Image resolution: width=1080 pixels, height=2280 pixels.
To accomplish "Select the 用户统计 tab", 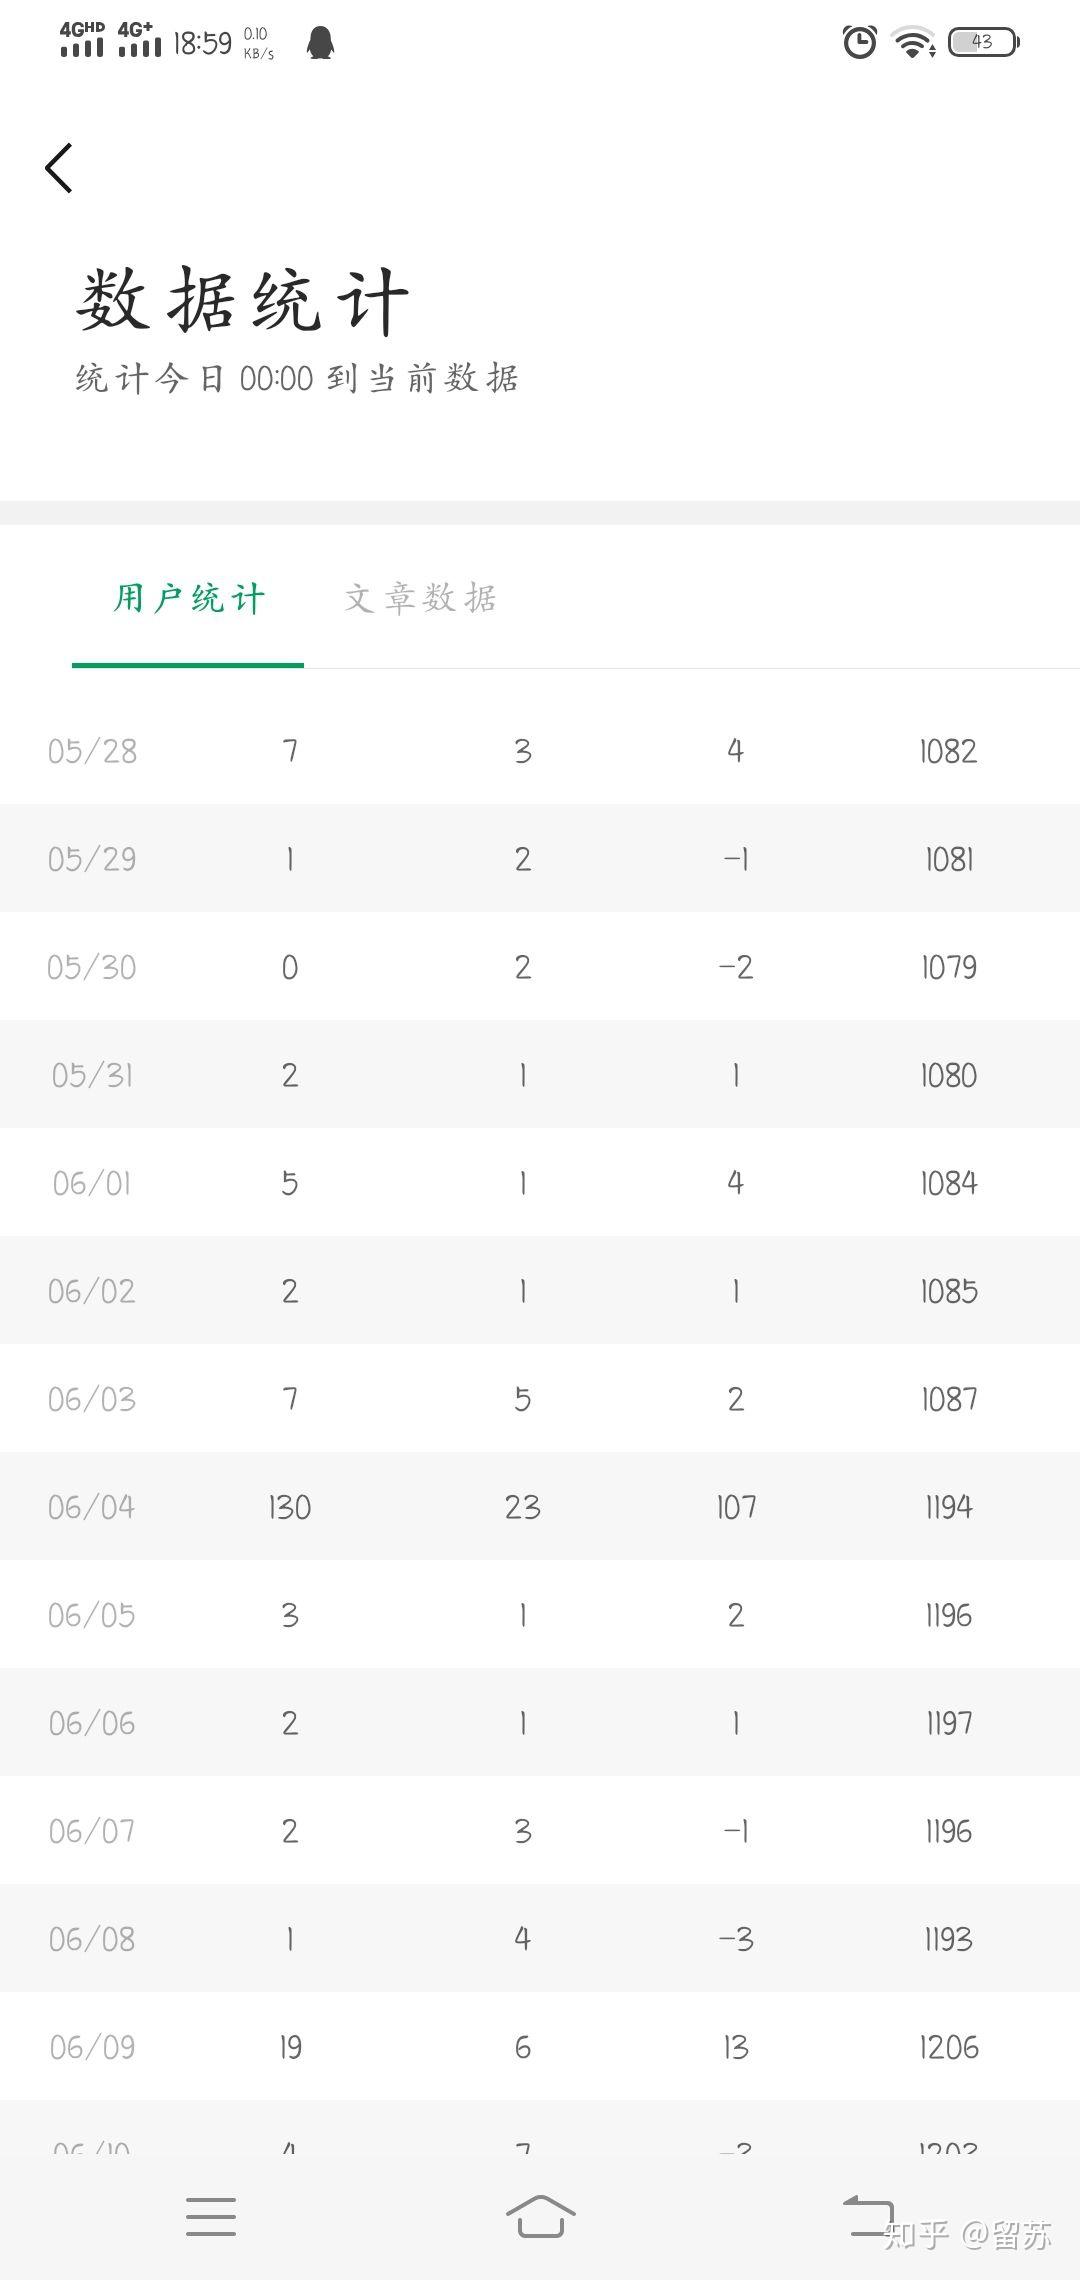I will point(189,598).
